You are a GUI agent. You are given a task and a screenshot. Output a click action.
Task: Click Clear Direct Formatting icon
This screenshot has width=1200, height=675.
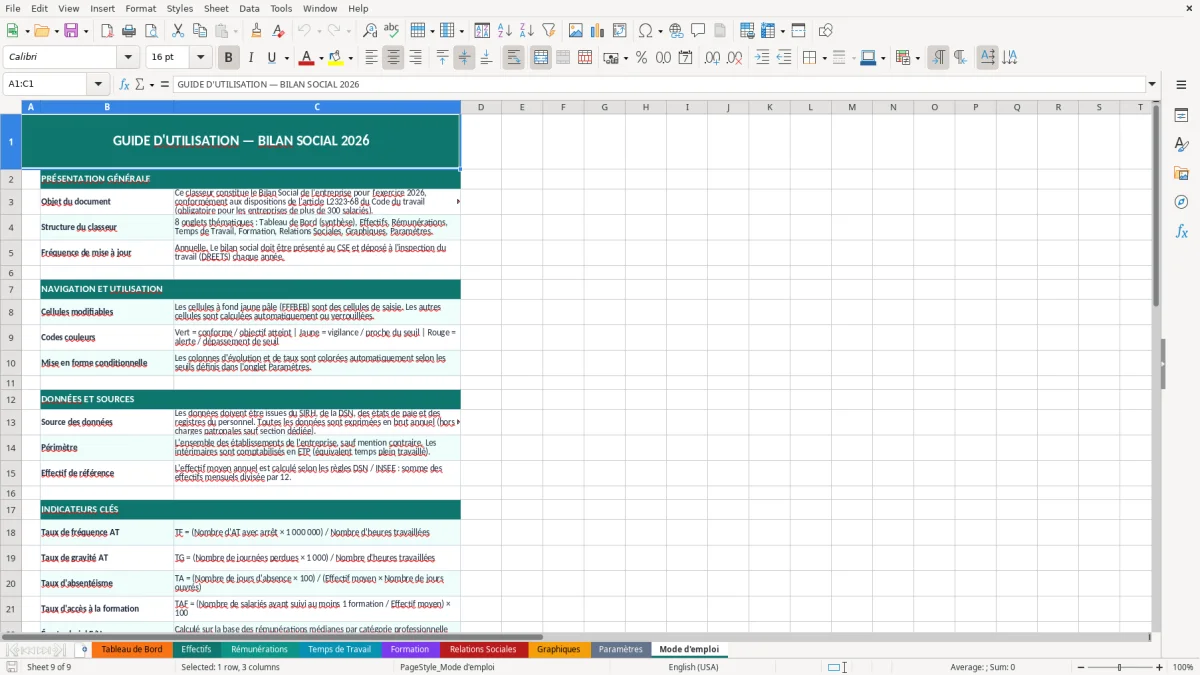pyautogui.click(x=278, y=31)
